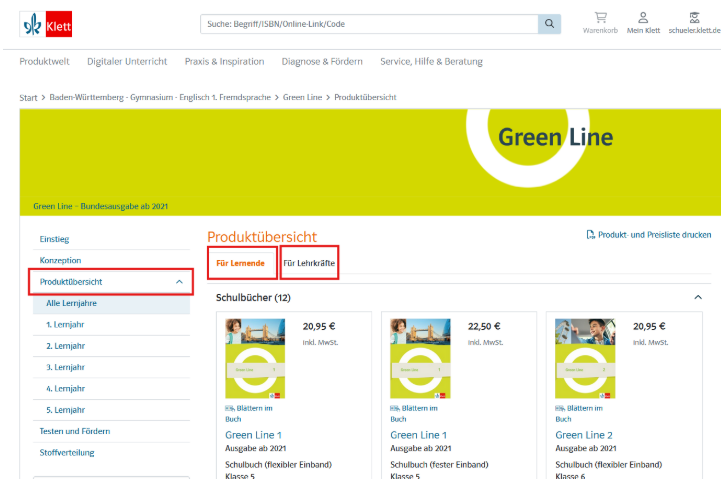The image size is (721, 492).
Task: Open Baden-Württemberg Gymnasium Englisch breadcrumb
Action: click(x=160, y=97)
